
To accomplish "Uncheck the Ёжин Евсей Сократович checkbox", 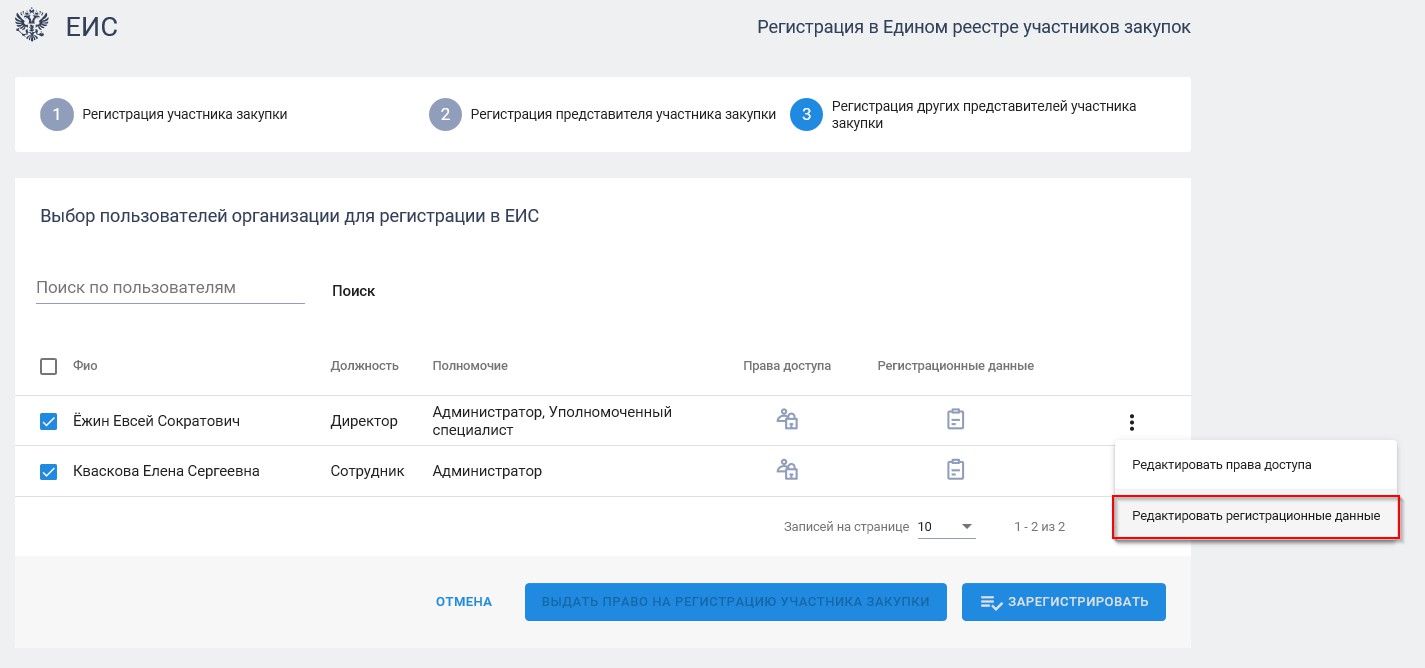I will (x=49, y=421).
